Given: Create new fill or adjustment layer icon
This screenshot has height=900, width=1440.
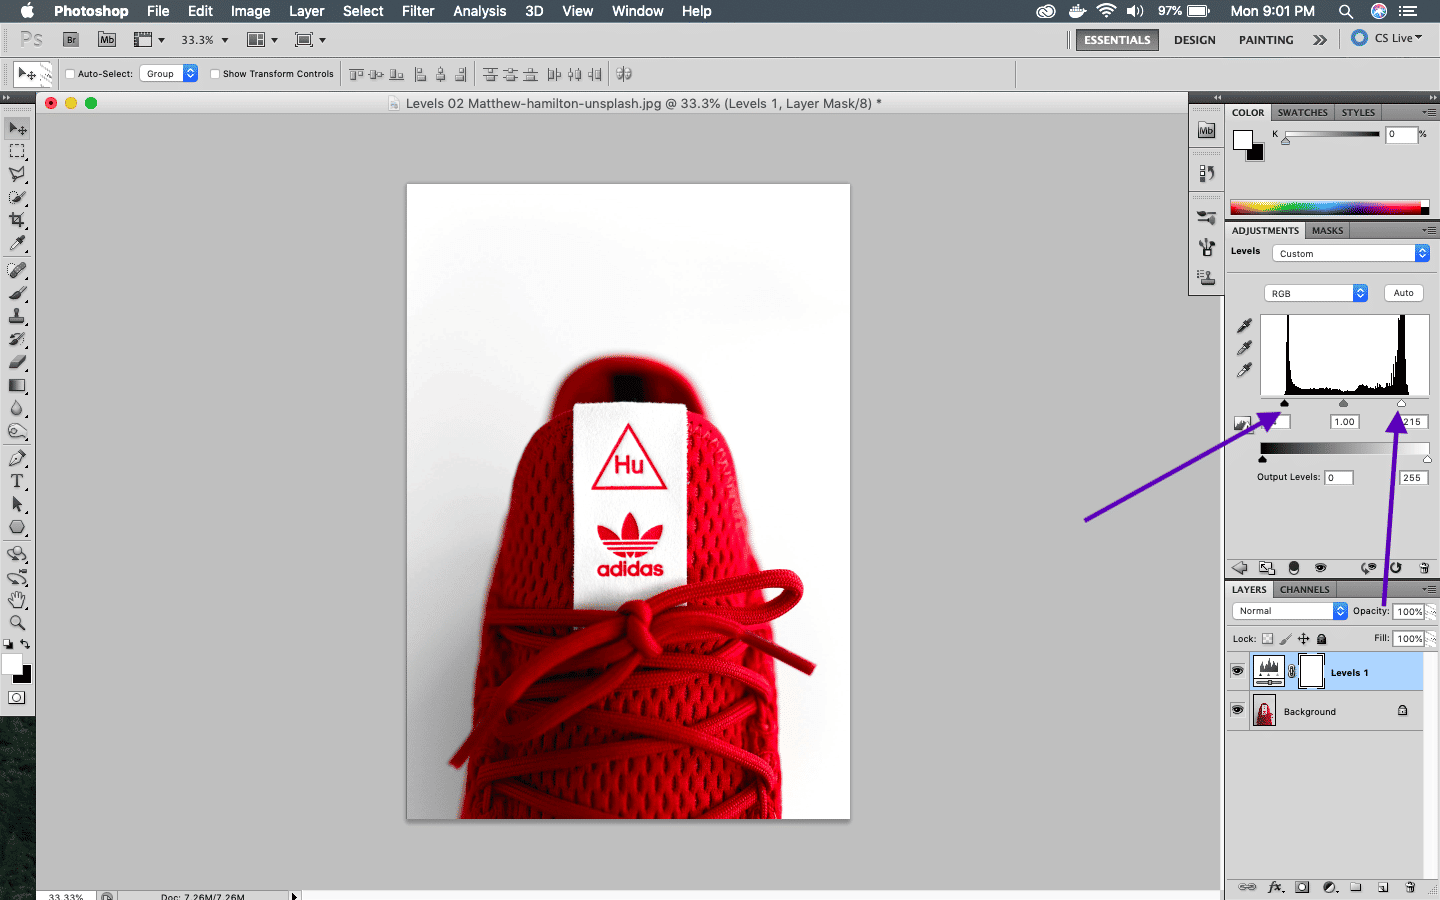Looking at the screenshot, I should [1329, 887].
